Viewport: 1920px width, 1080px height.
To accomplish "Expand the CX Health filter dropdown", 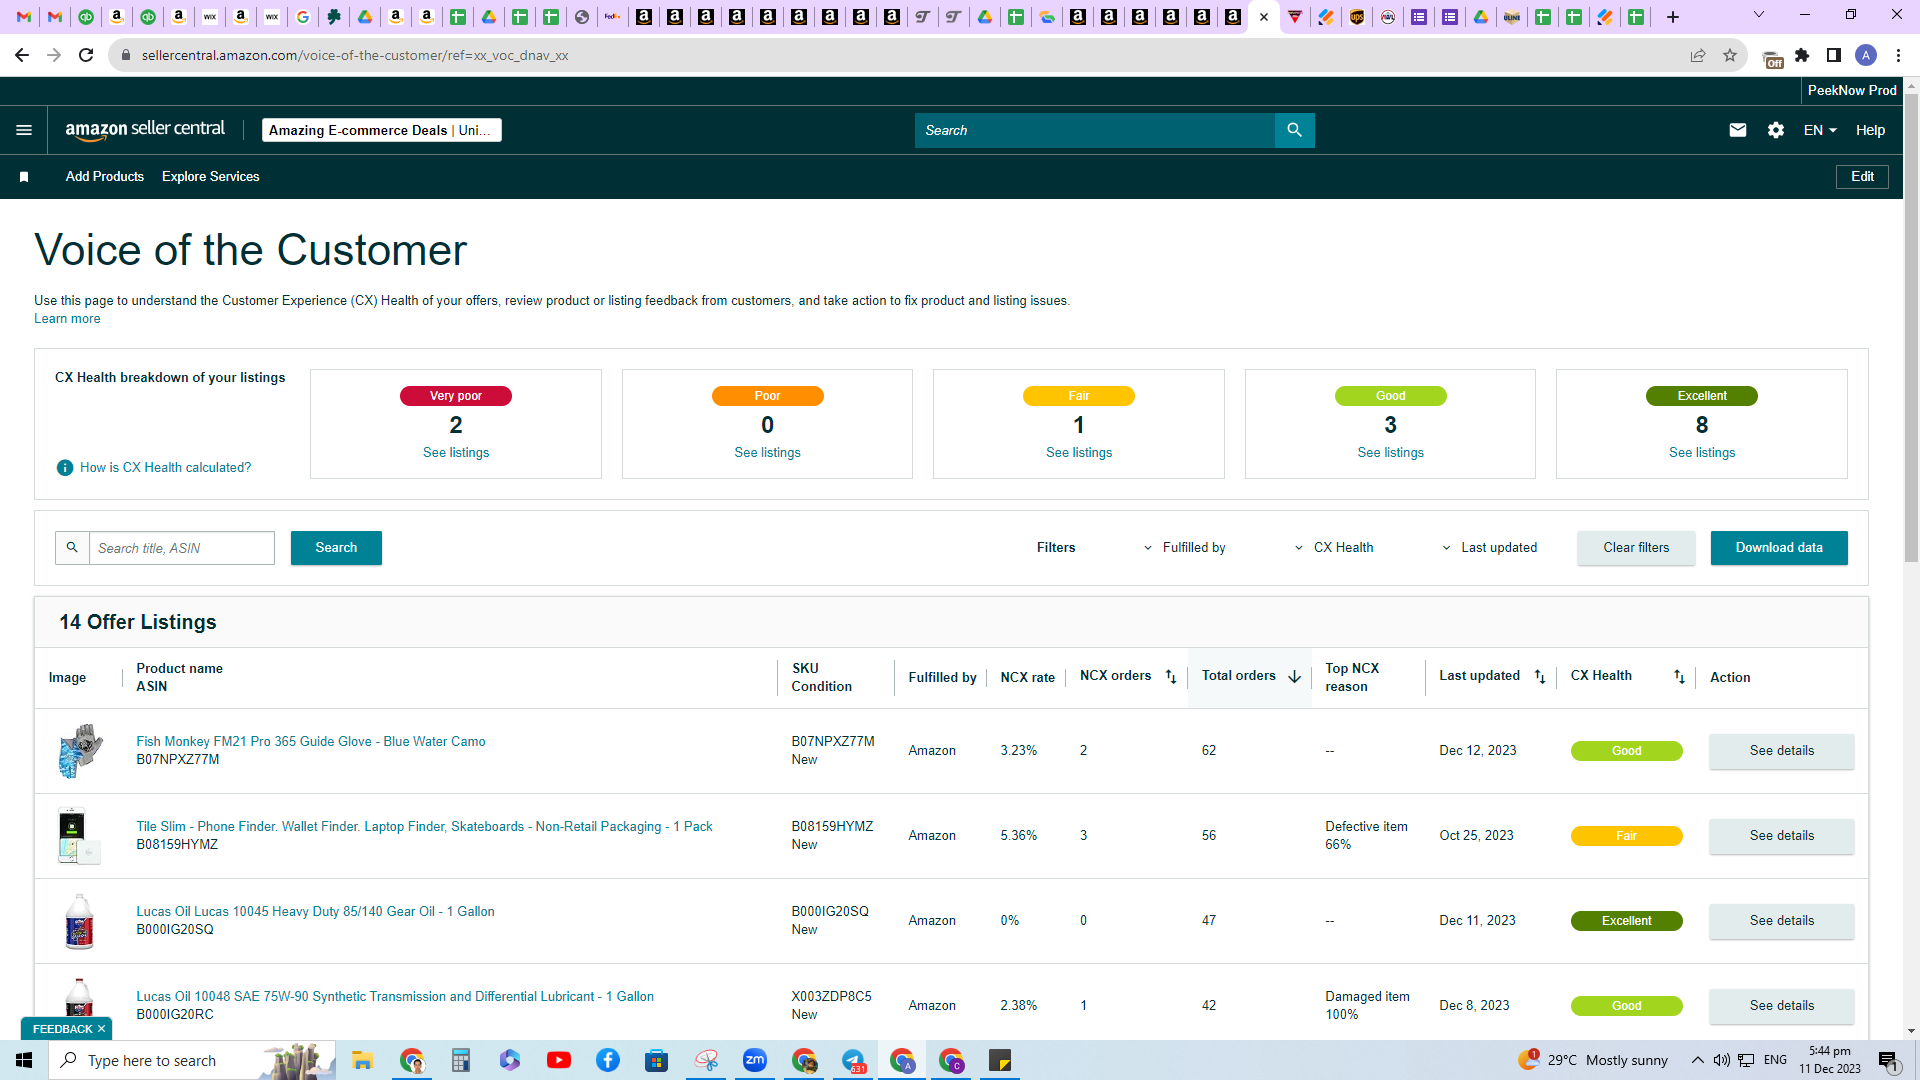I will tap(1334, 548).
